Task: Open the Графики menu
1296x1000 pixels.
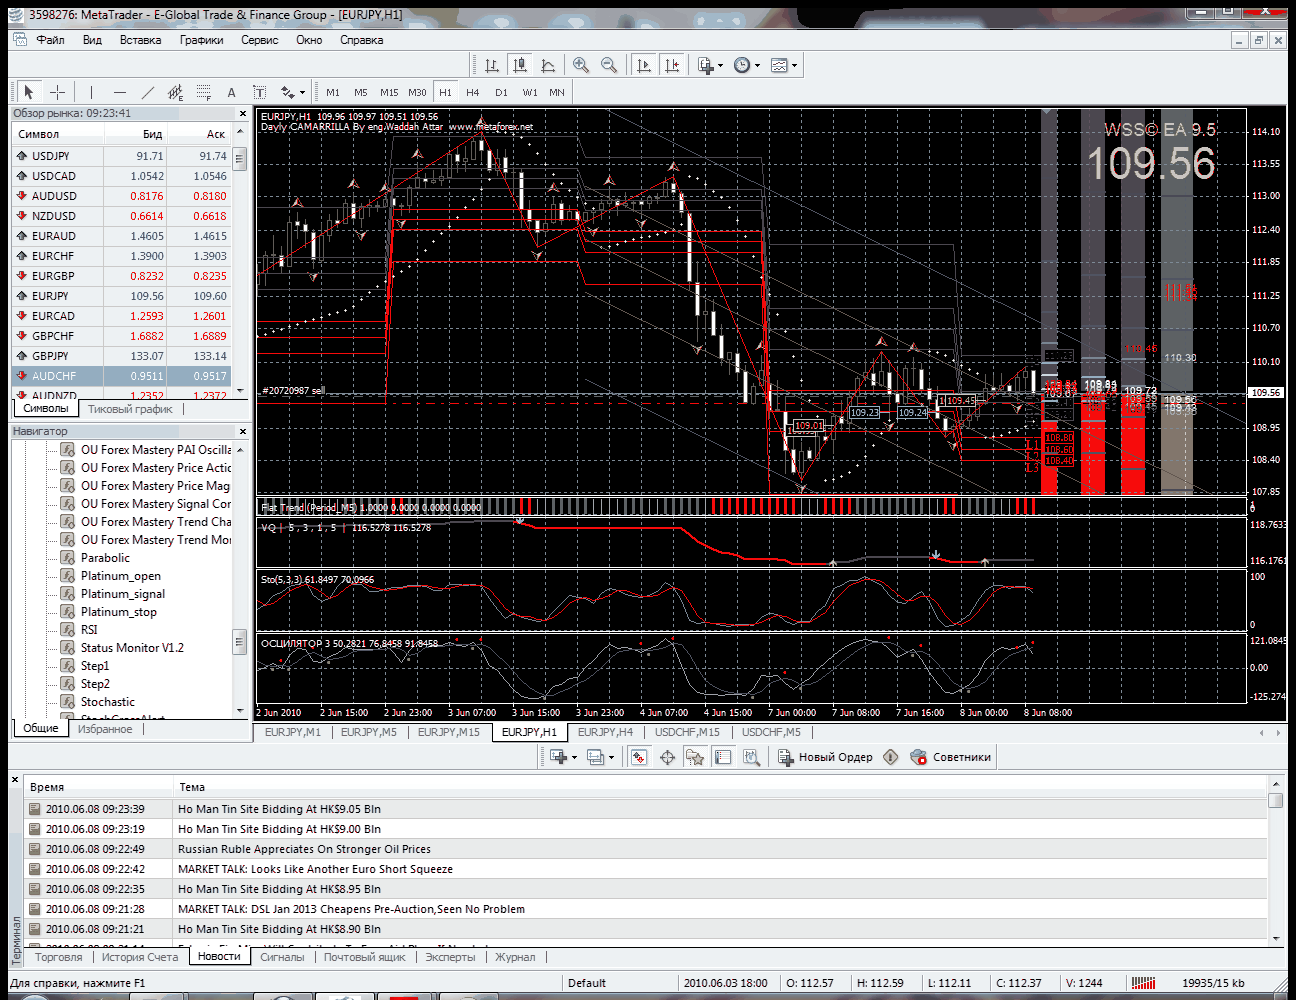Action: 202,40
